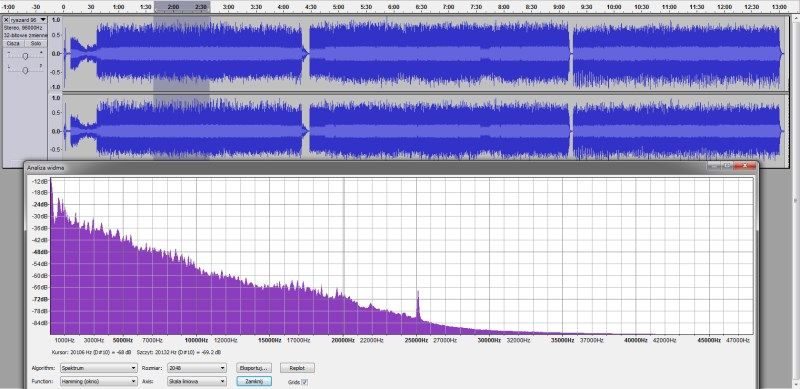Viewport: 800px width, 389px height.
Task: Click the 10000Hz frequency axis label
Action: (196, 340)
